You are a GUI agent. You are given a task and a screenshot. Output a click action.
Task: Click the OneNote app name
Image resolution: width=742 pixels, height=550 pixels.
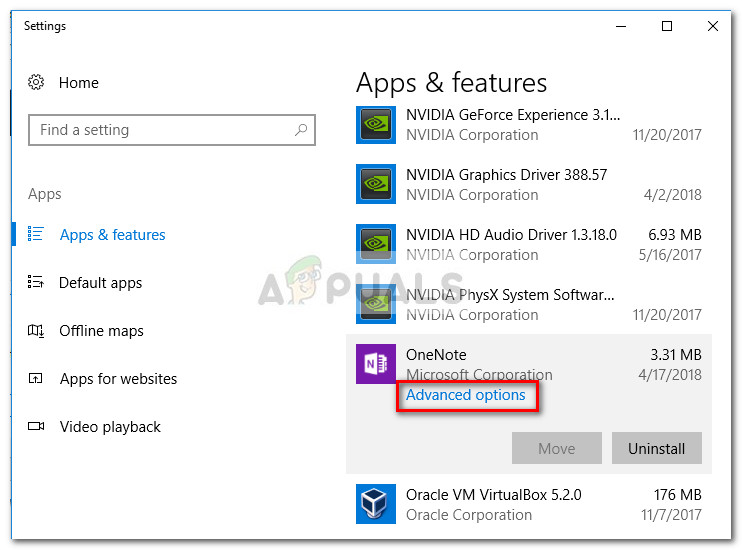click(436, 355)
